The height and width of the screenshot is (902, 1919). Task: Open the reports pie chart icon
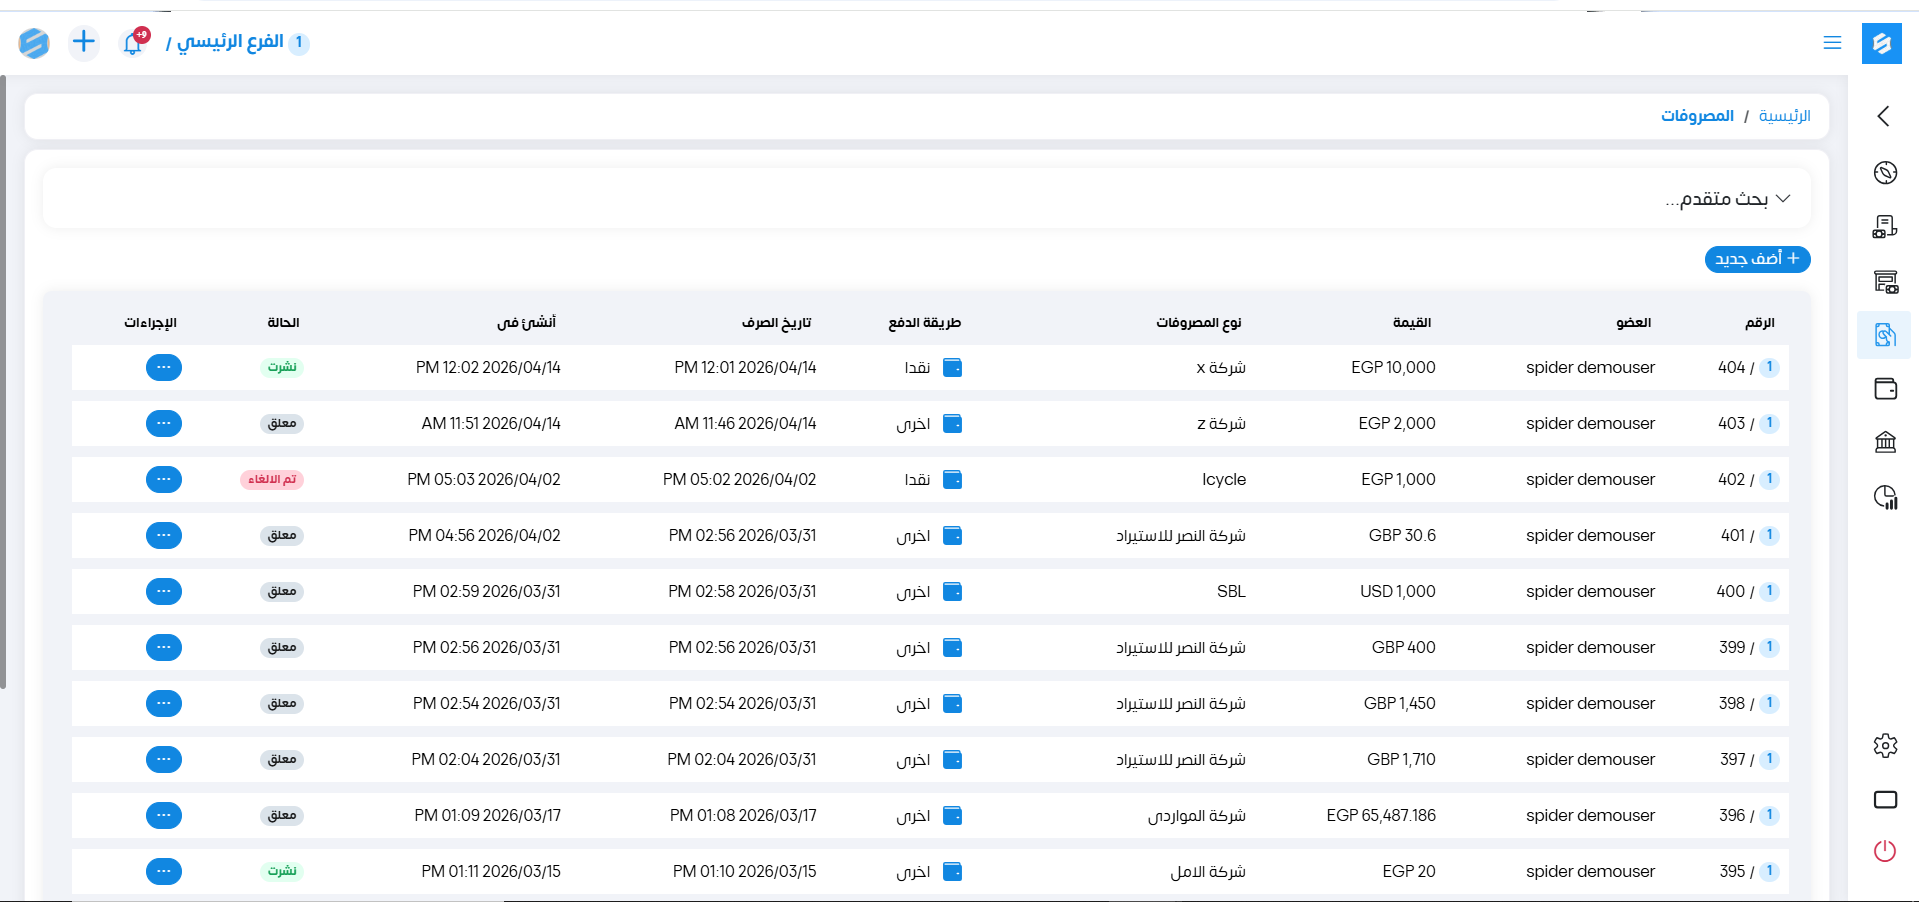(1885, 497)
